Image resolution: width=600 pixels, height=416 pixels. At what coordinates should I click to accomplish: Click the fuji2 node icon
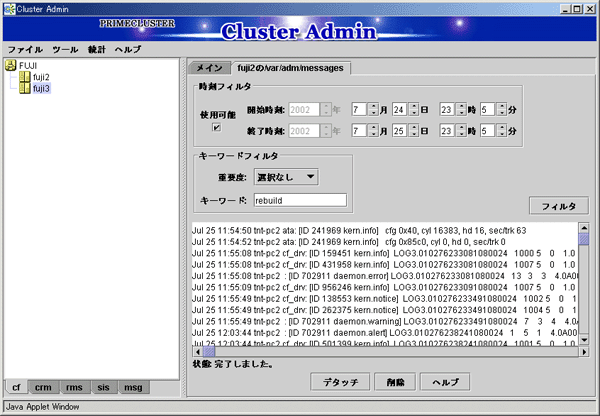coord(25,77)
